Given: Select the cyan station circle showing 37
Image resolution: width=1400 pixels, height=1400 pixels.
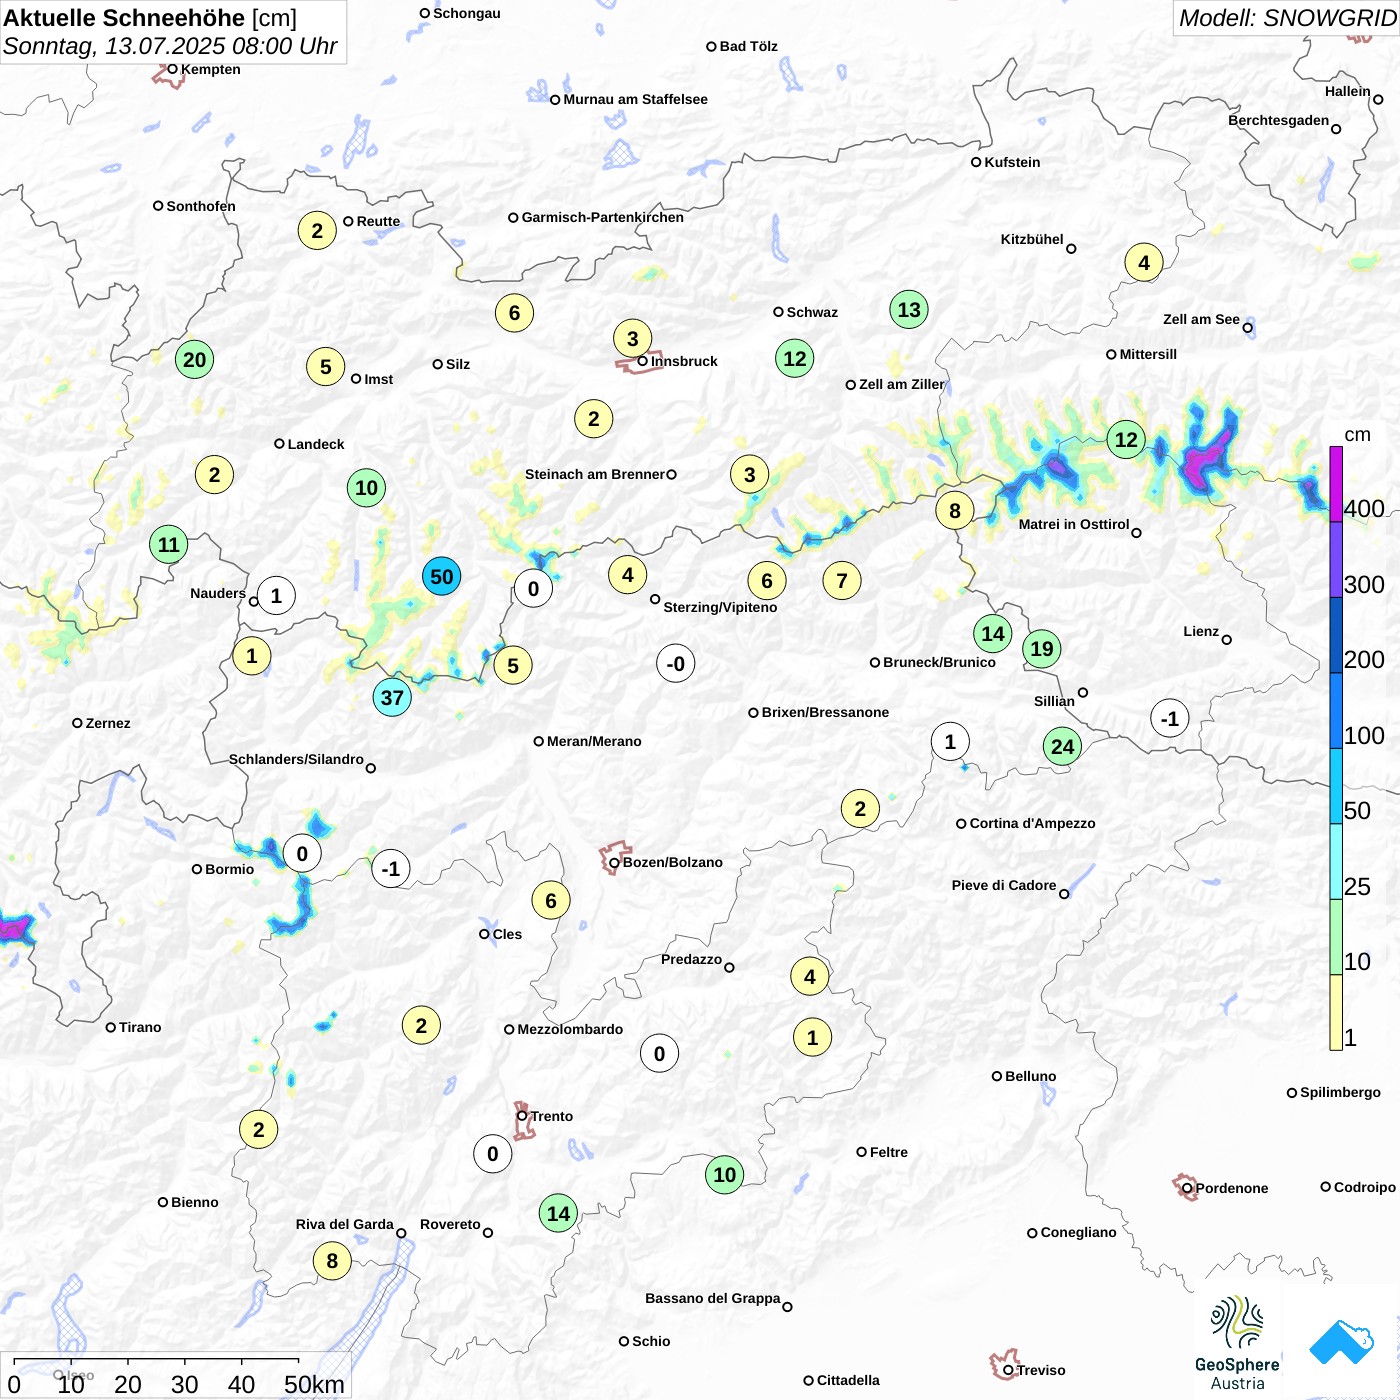Looking at the screenshot, I should click(392, 697).
